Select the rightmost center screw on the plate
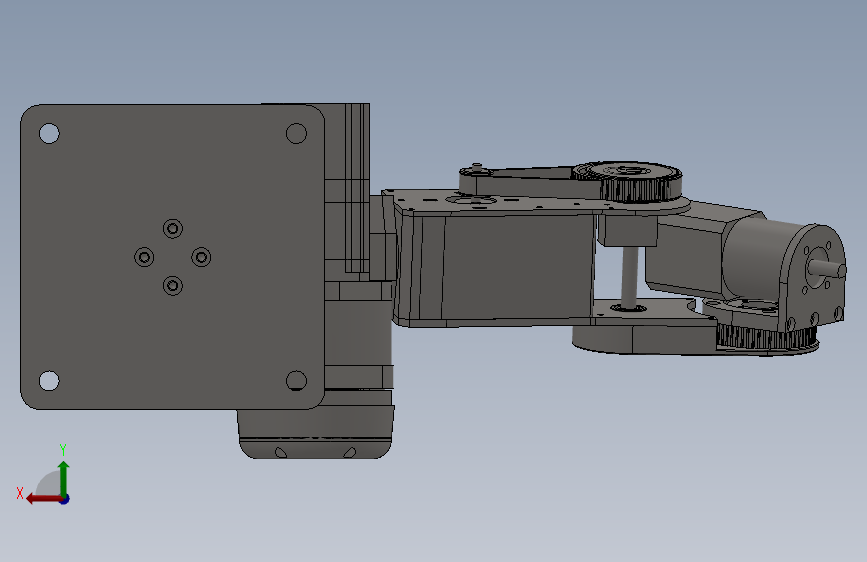Screen dimensions: 867x562 click(201, 257)
